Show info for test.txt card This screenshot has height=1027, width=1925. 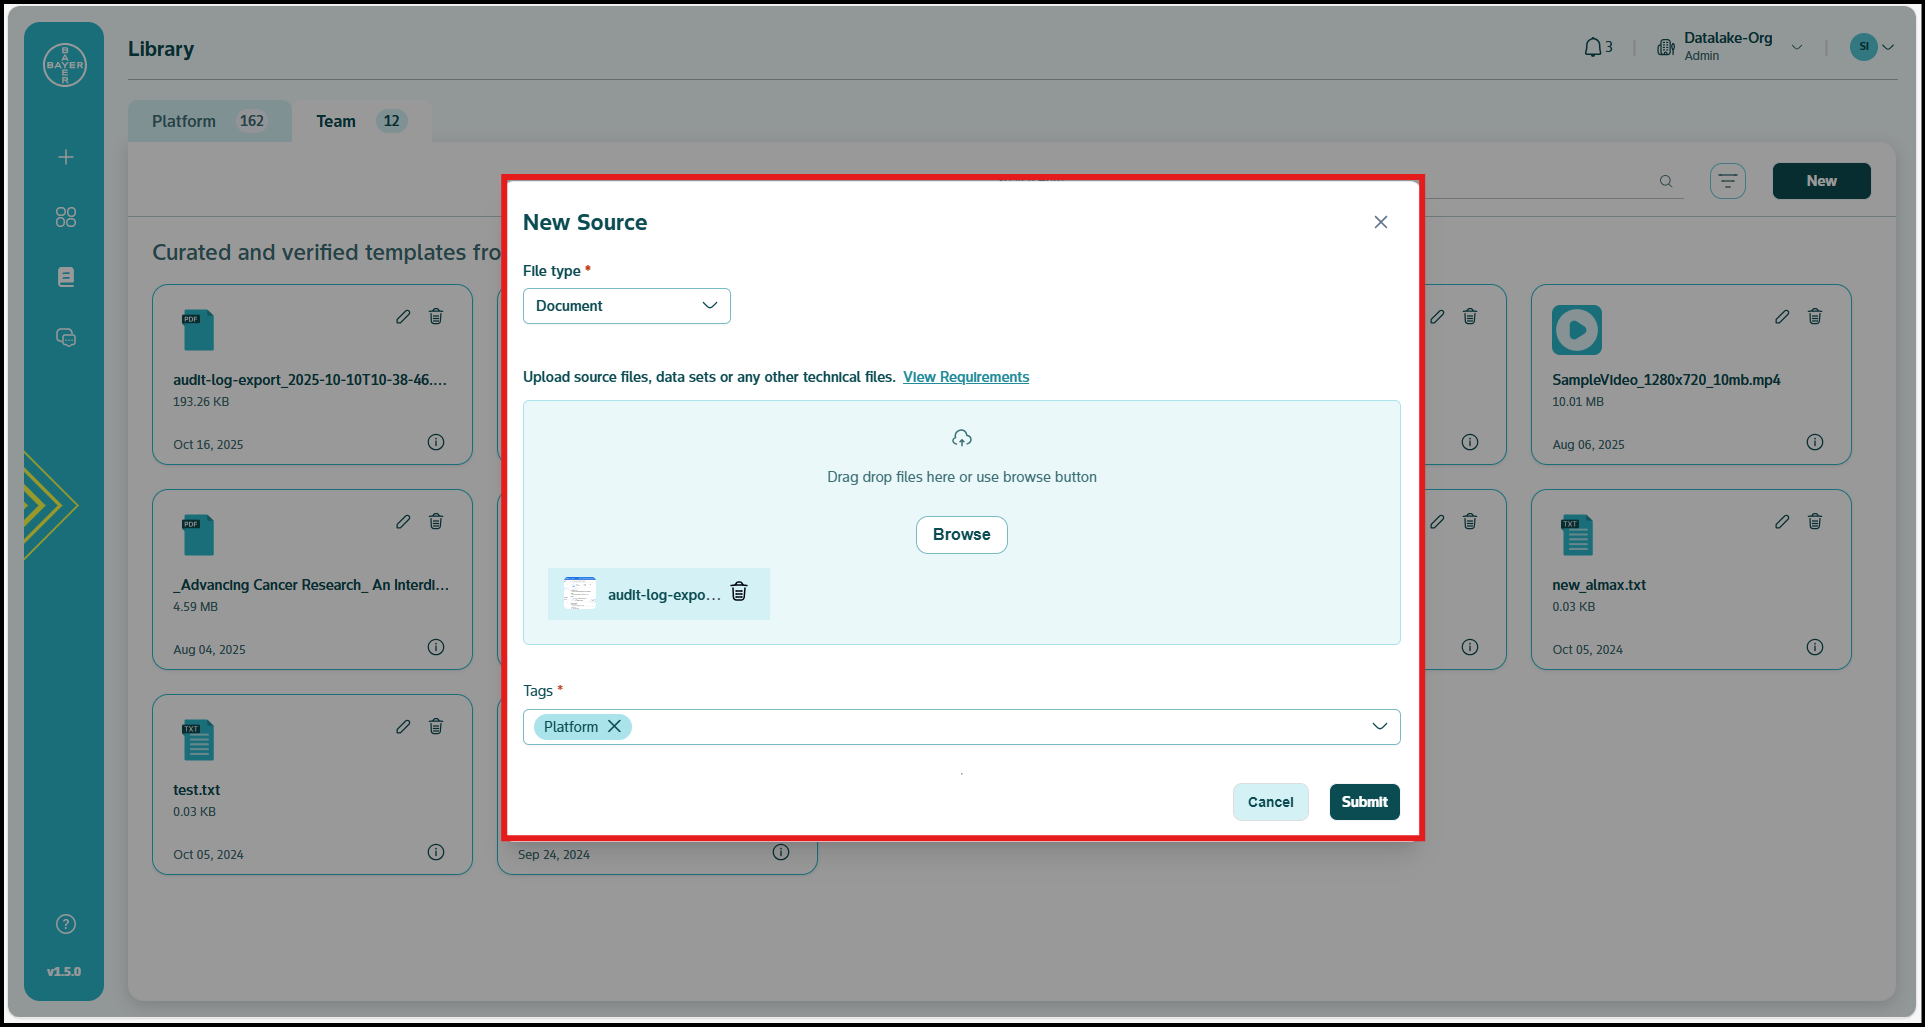click(x=436, y=852)
